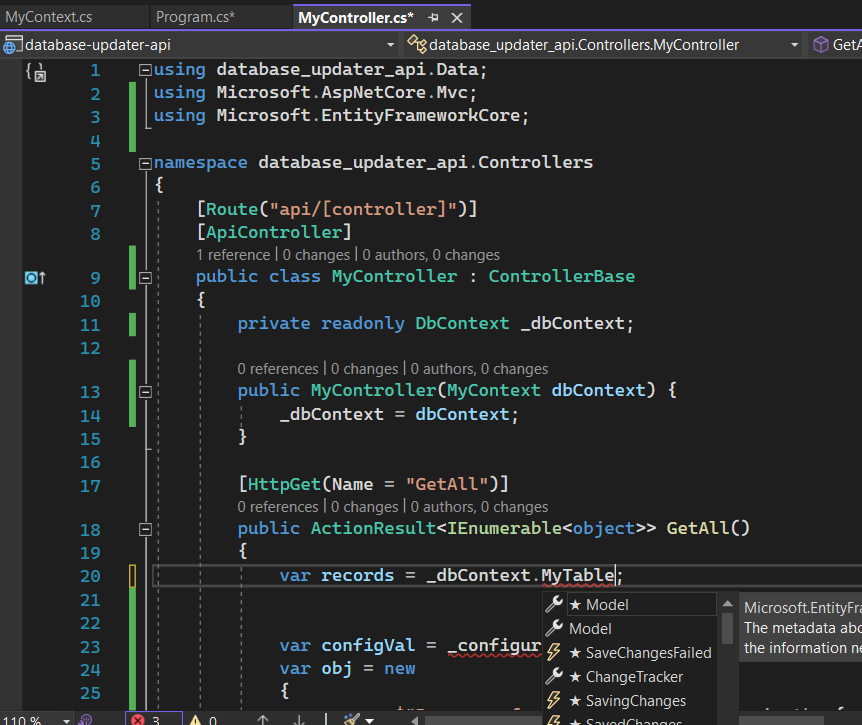Collapse the MyController class at line 9
Viewport: 862px width, 725px height.
click(145, 278)
